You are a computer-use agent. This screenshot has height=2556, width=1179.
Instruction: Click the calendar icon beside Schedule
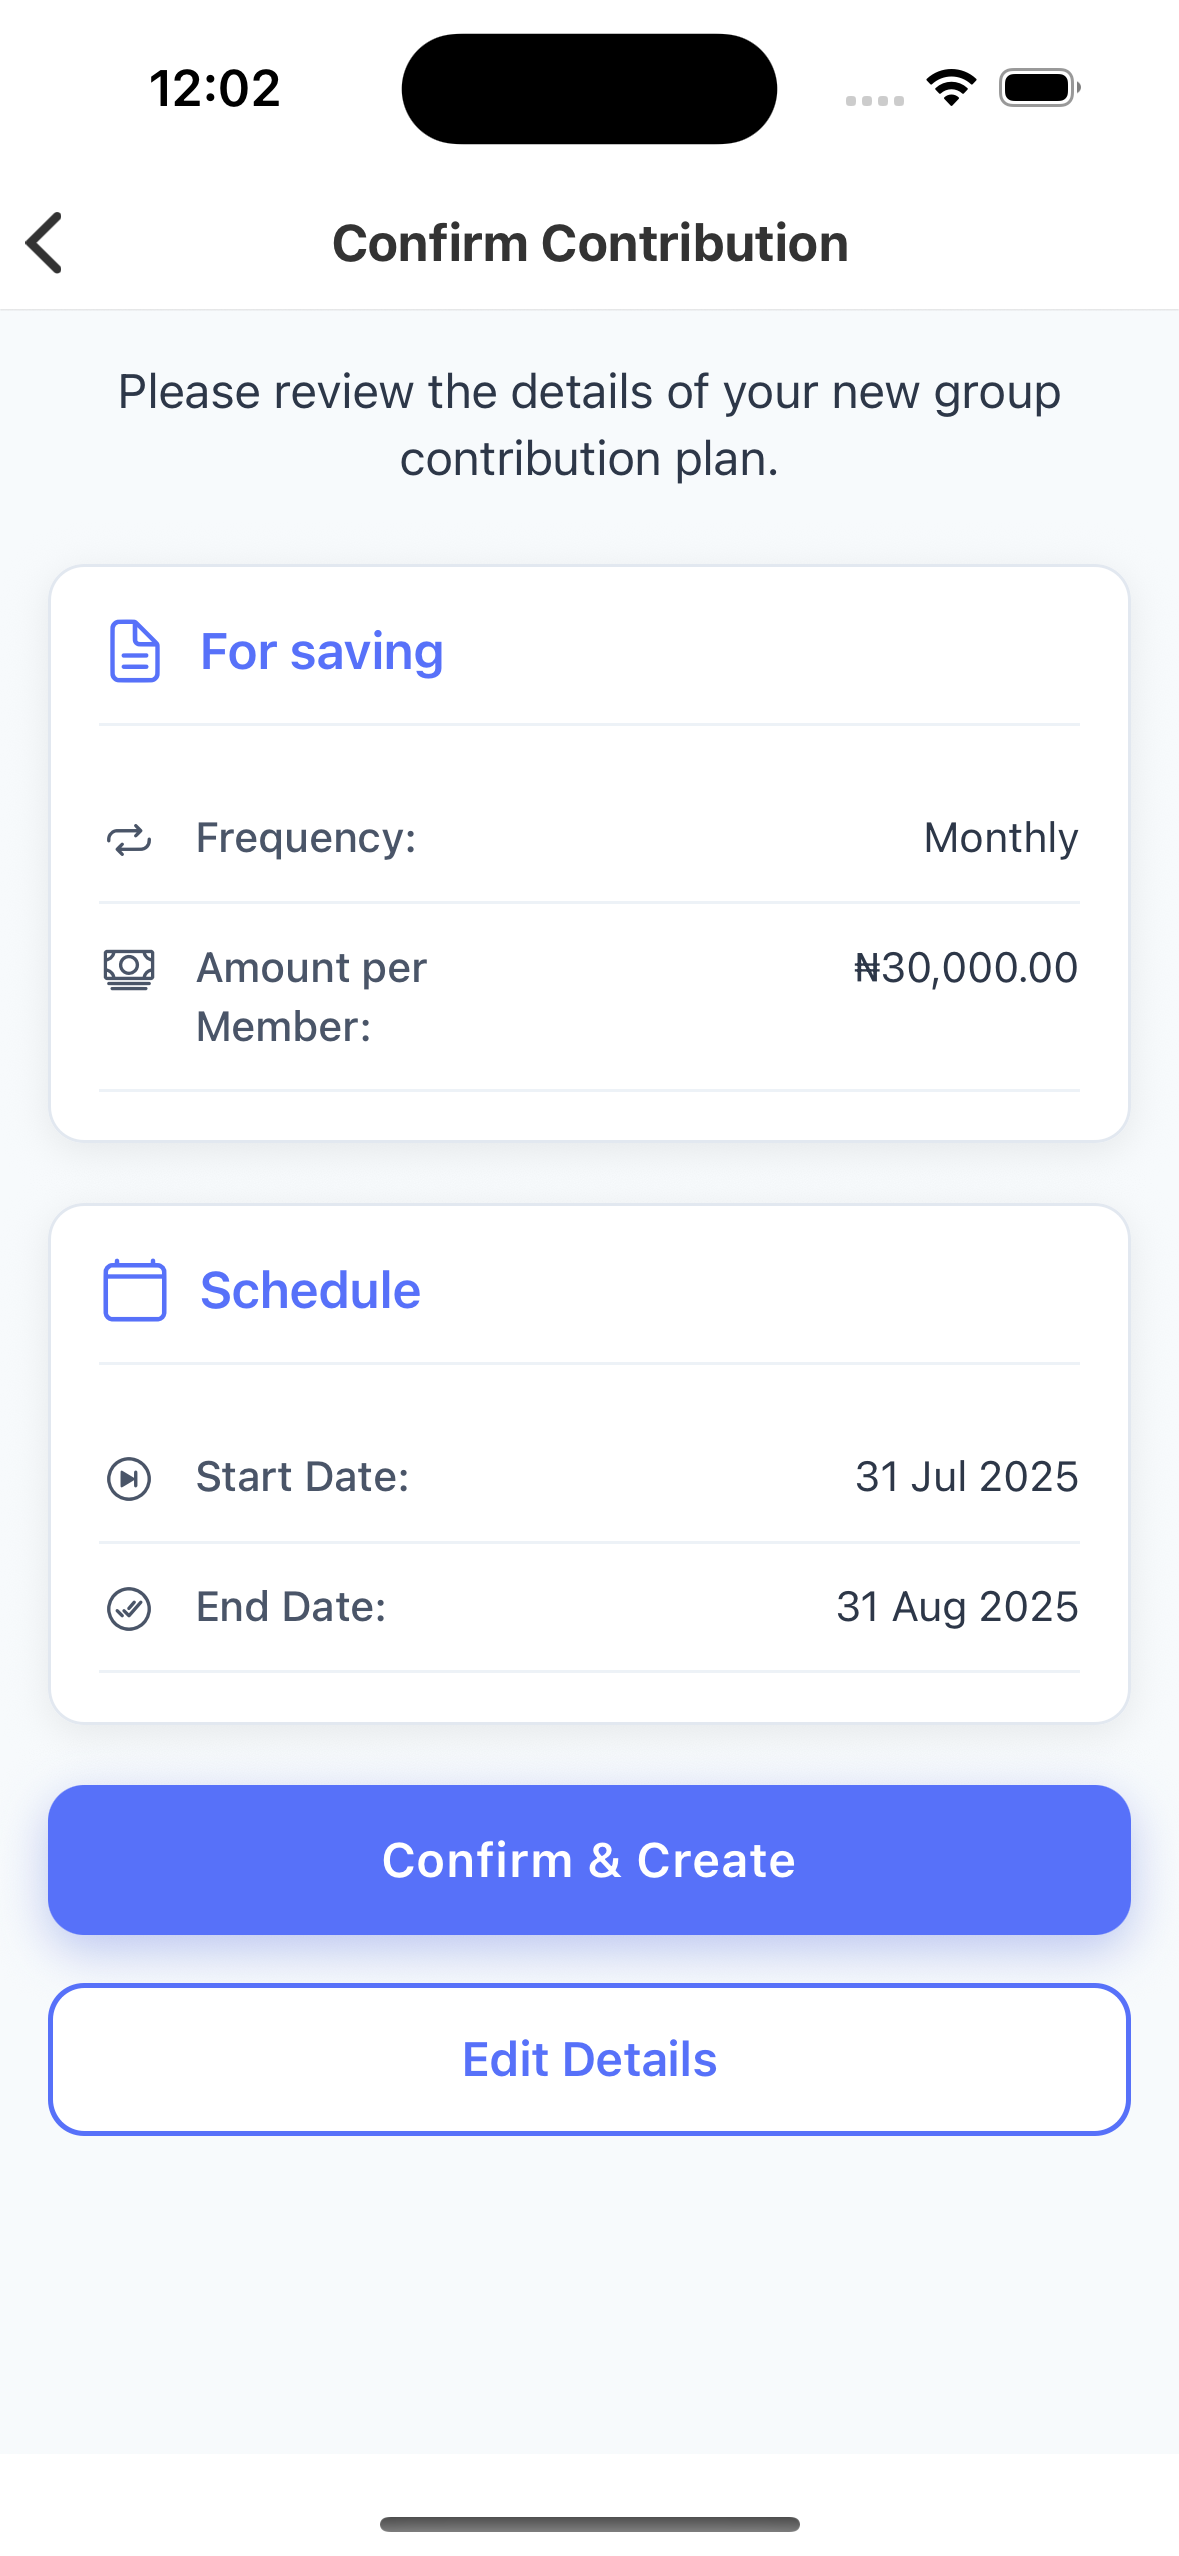point(135,1290)
